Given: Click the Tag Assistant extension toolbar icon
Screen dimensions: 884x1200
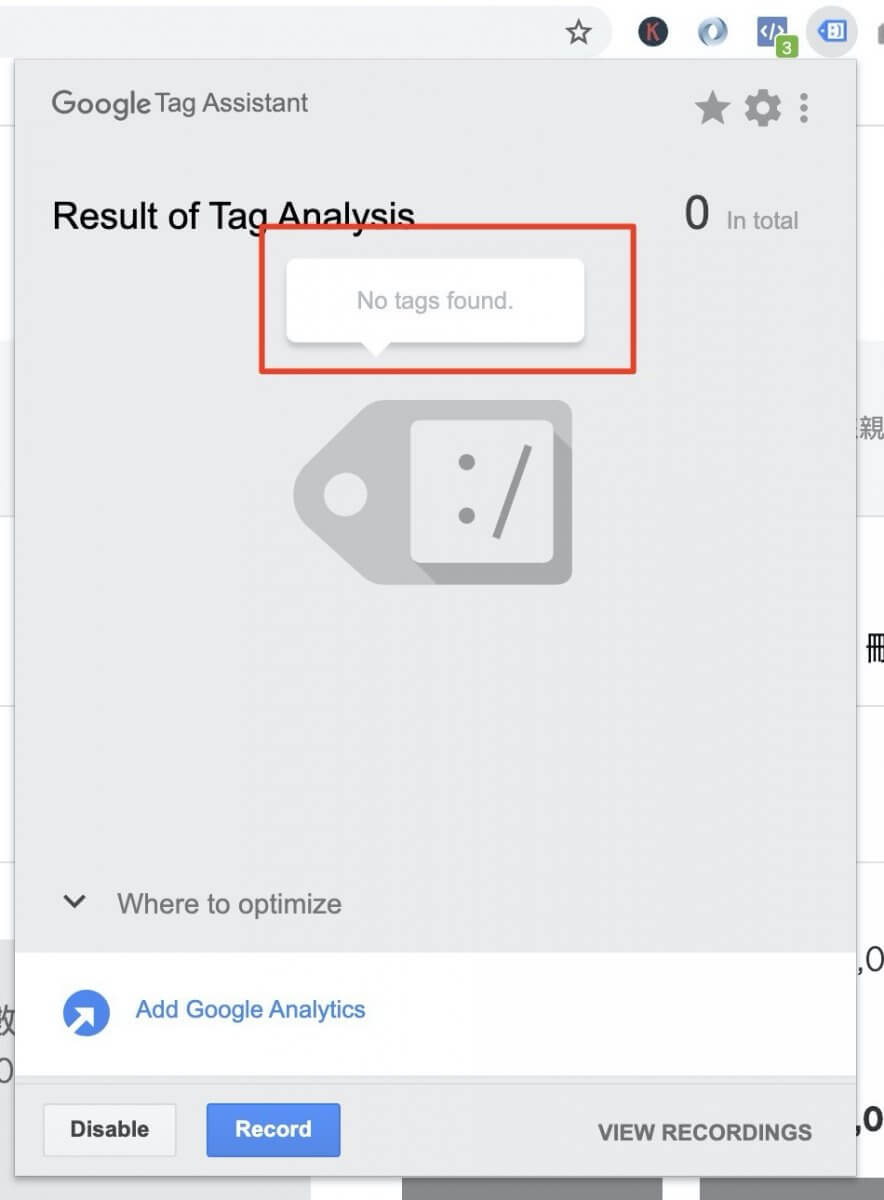Looking at the screenshot, I should (832, 32).
